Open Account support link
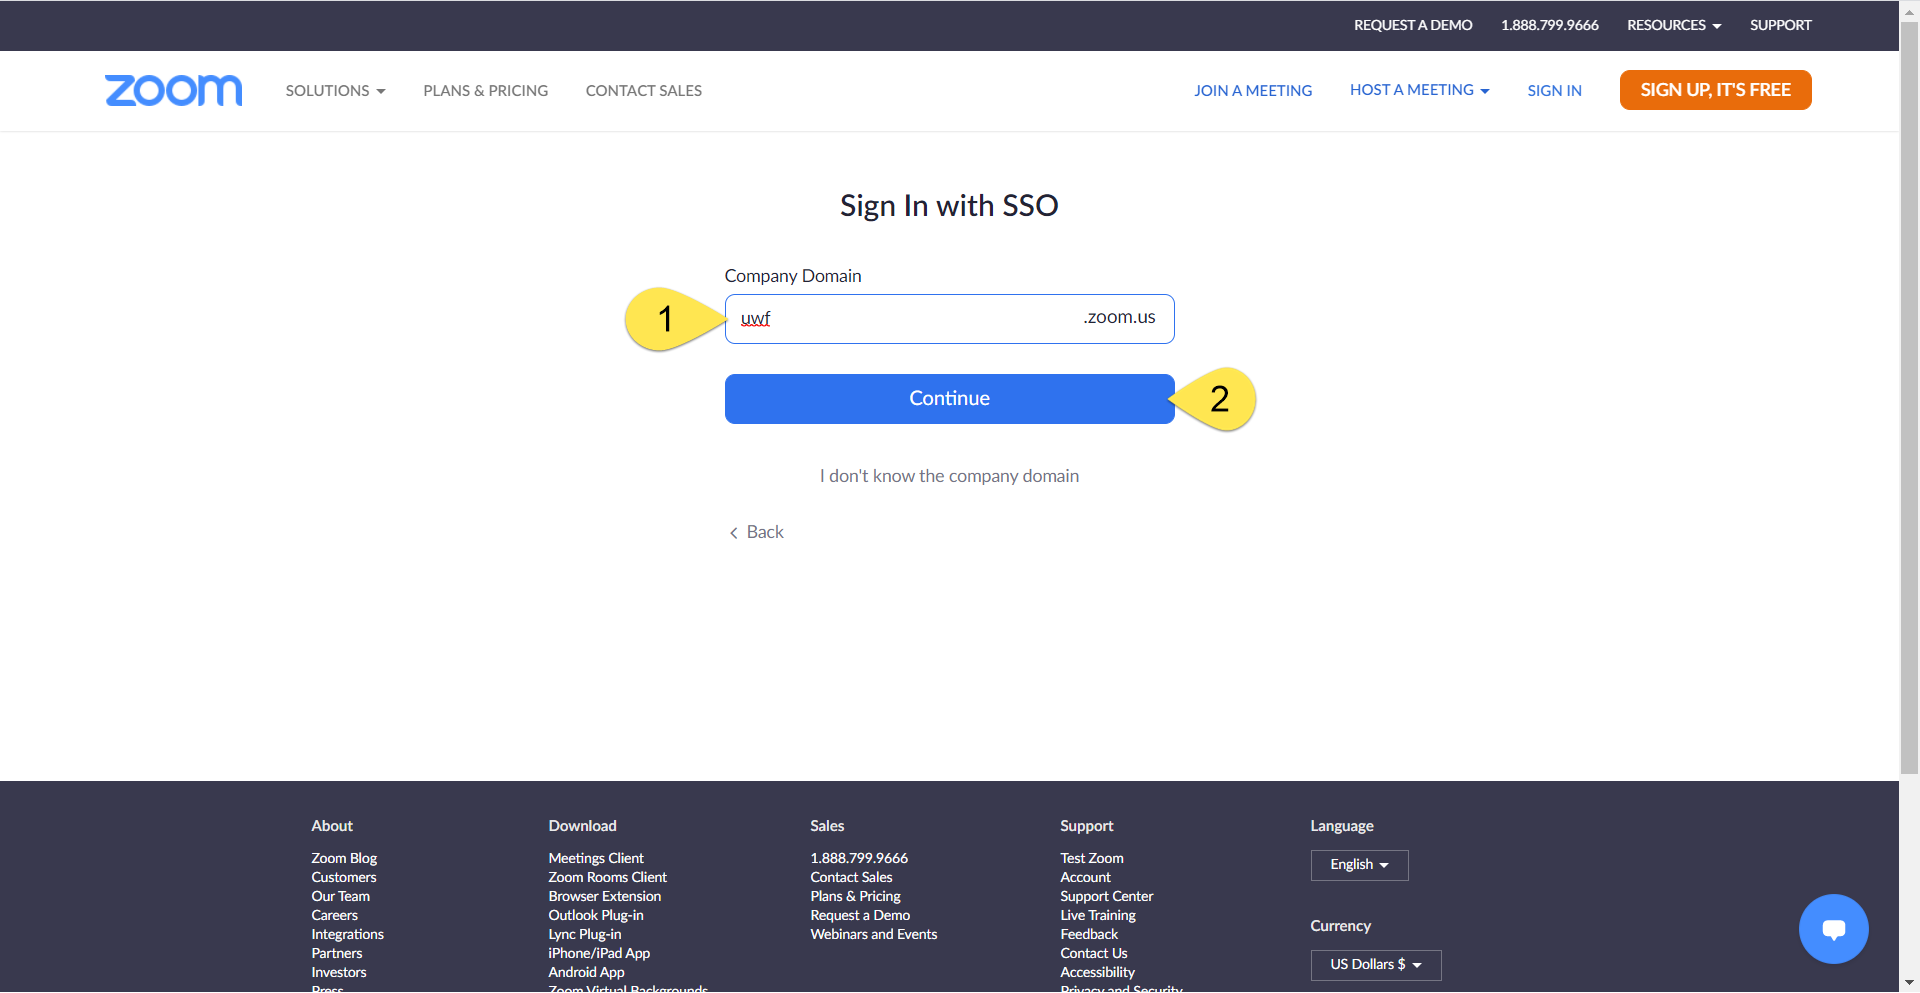 1085,877
